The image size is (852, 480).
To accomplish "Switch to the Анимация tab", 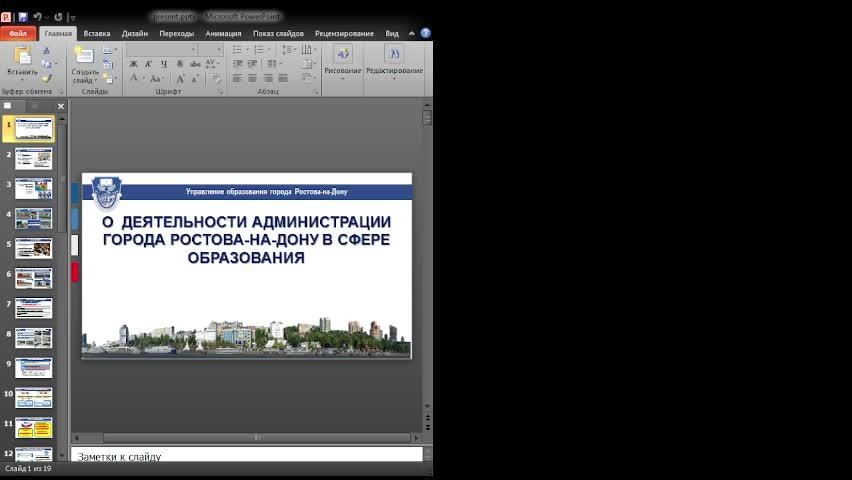I will pyautogui.click(x=223, y=33).
